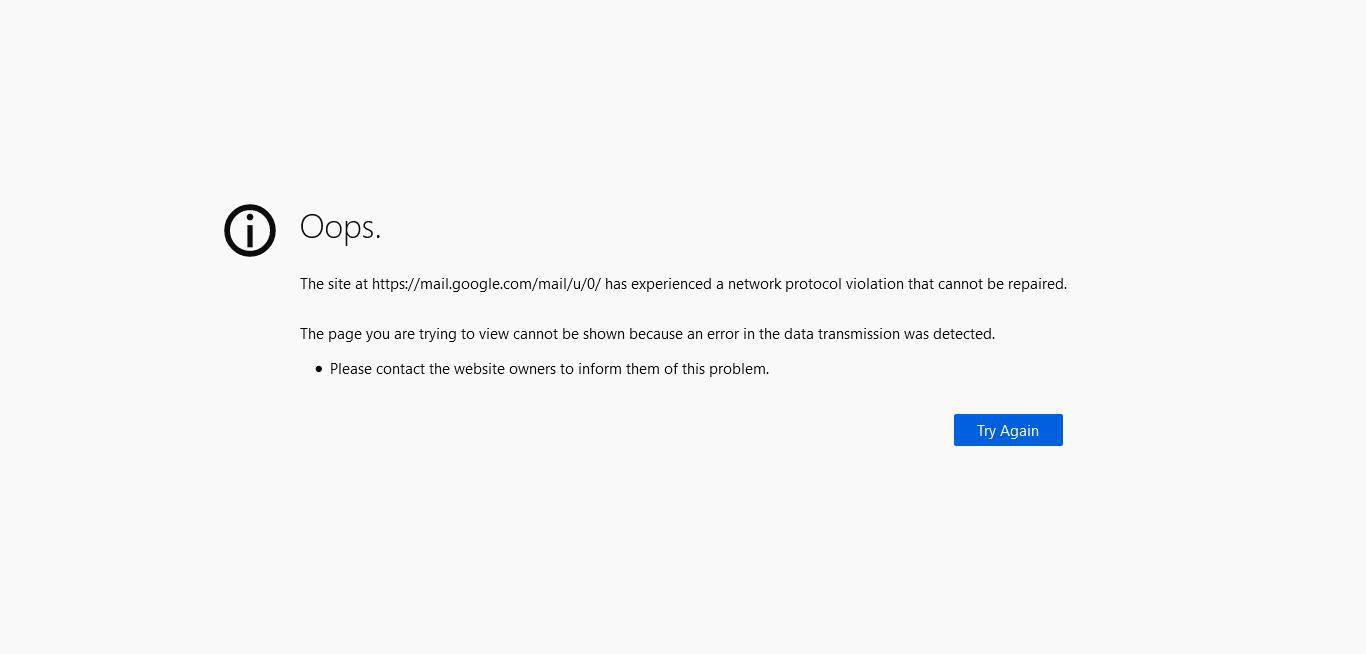Click the Oops heading text
1366x654 pixels.
(340, 227)
